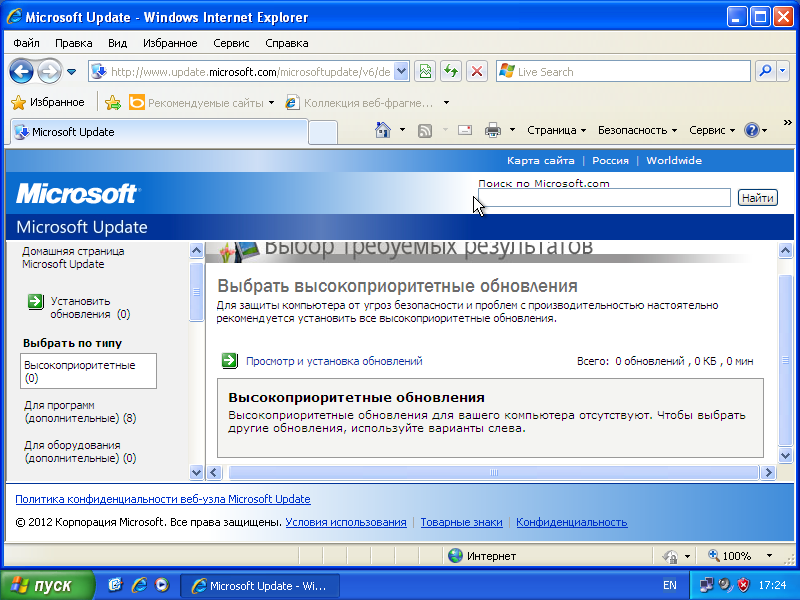
Task: Open the Правка menu
Action: coord(73,43)
